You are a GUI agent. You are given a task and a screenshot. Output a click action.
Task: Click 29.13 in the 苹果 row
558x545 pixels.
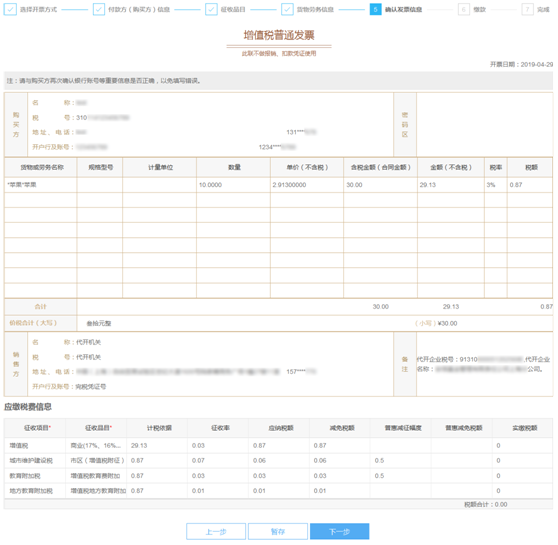point(427,185)
